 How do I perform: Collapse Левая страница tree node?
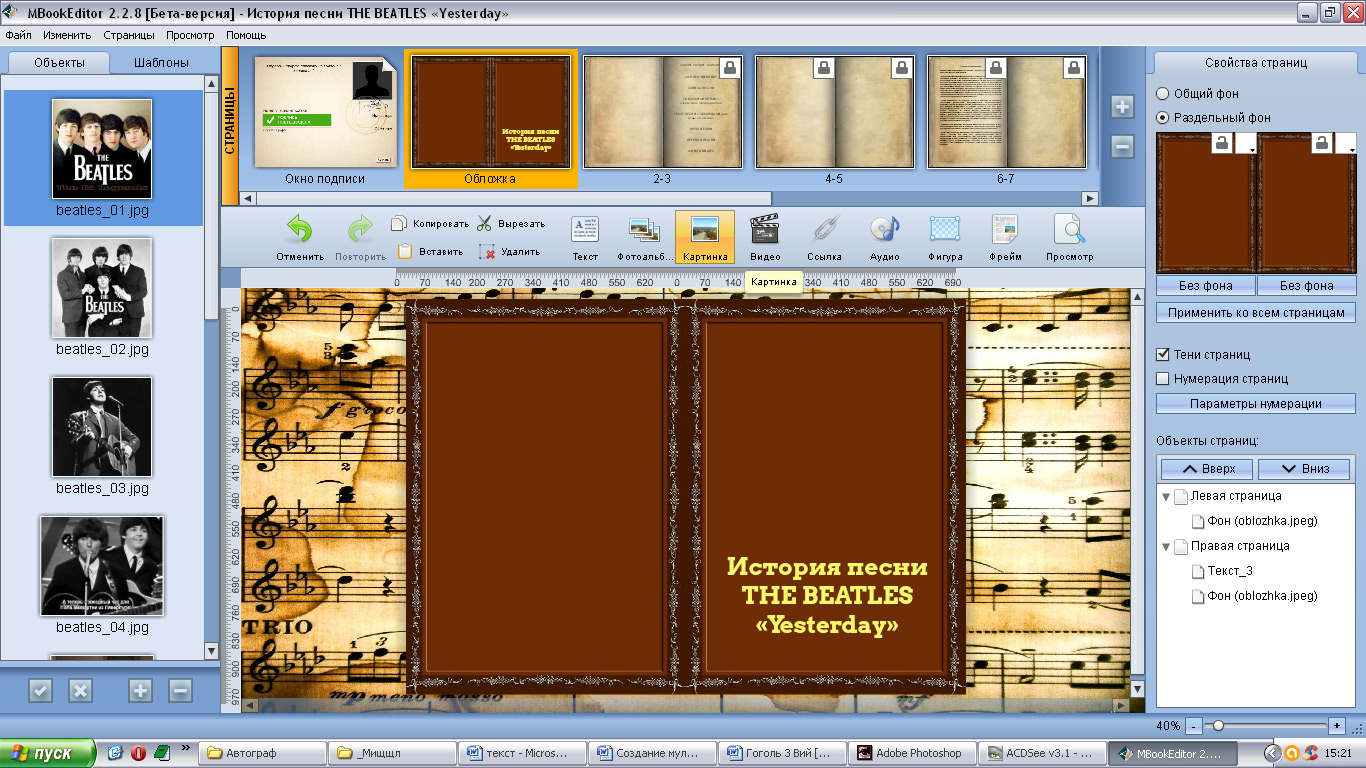point(1165,496)
